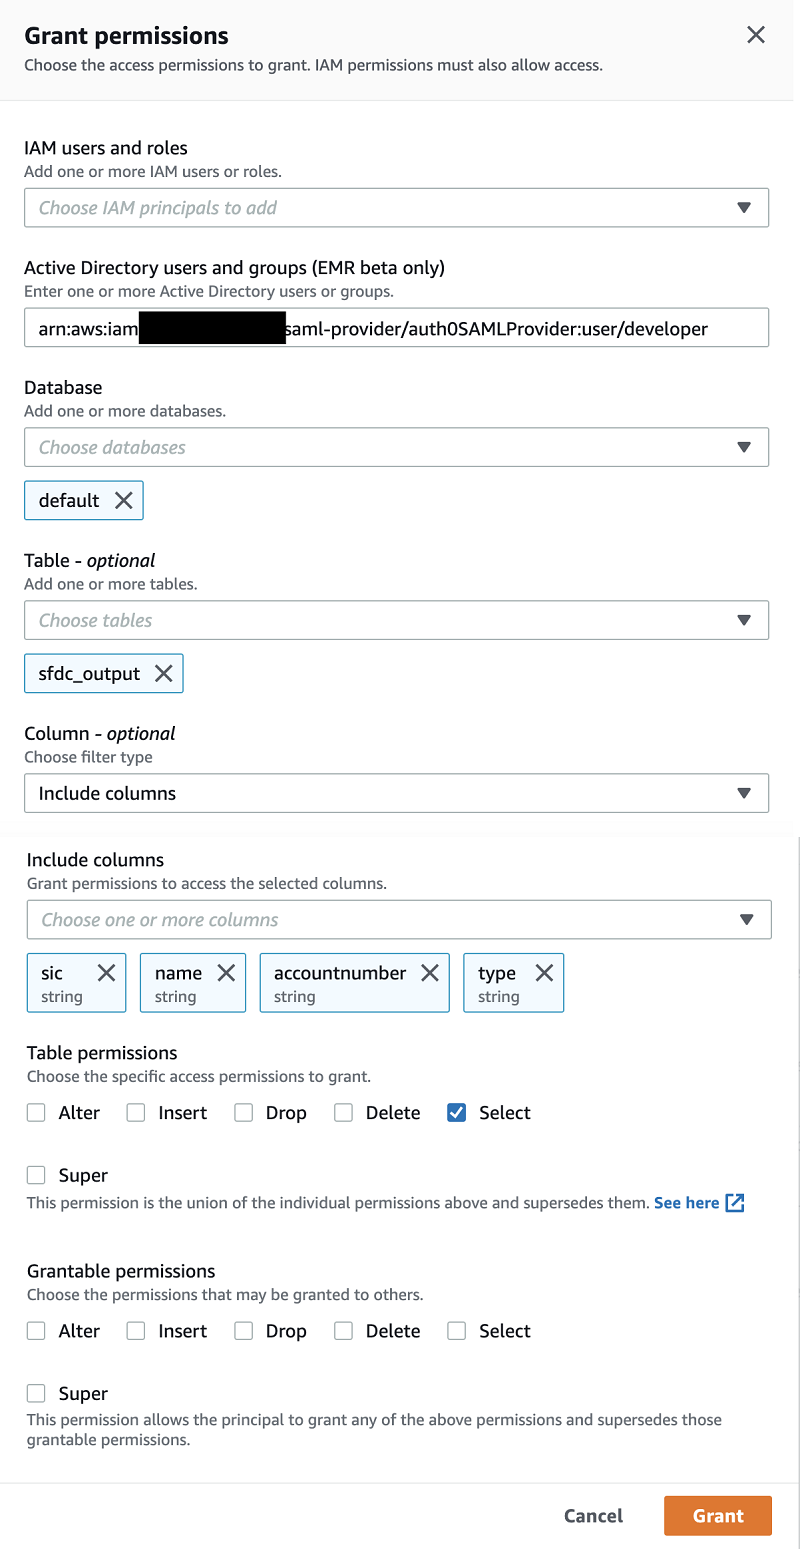Enable the grantable Insert permission
Viewport: 800px width, 1549px height.
pyautogui.click(x=137, y=1331)
